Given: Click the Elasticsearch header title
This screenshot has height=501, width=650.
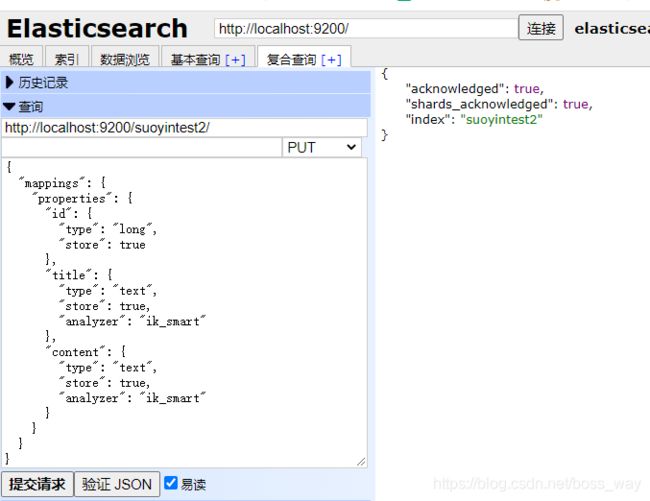Looking at the screenshot, I should click(x=97, y=28).
